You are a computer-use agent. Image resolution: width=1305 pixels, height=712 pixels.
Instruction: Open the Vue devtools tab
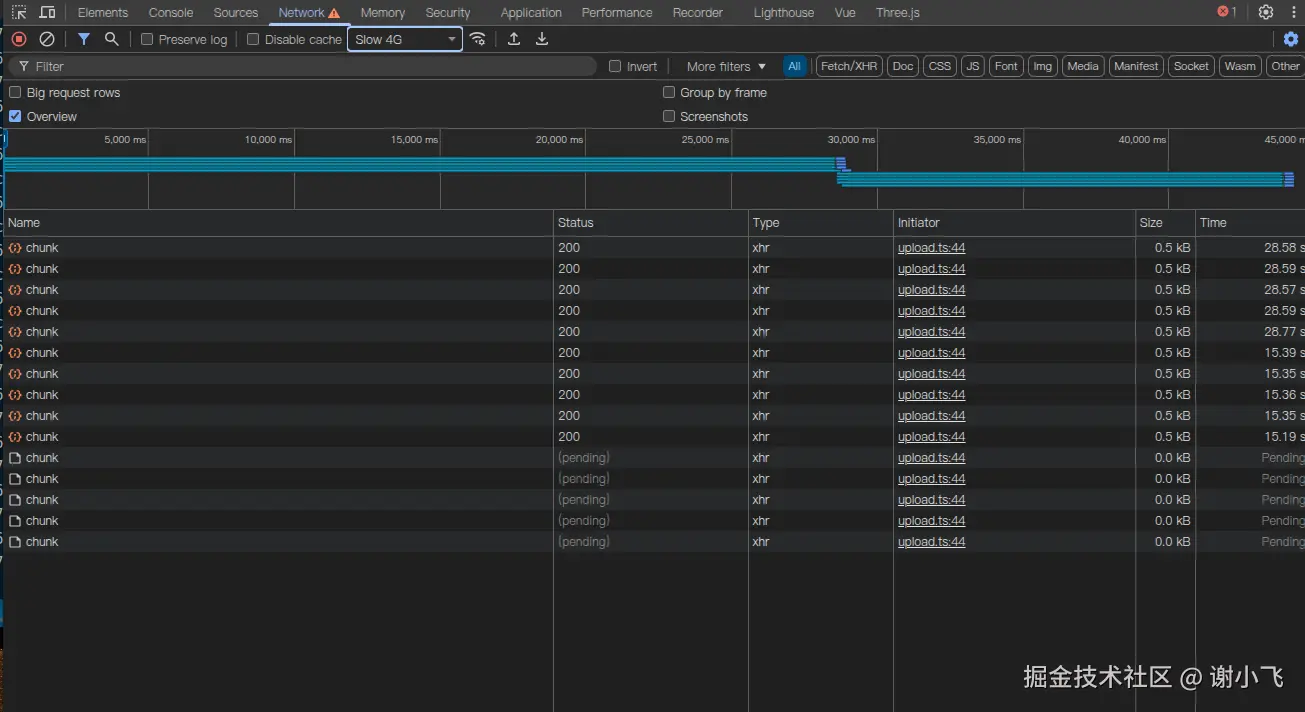(845, 13)
